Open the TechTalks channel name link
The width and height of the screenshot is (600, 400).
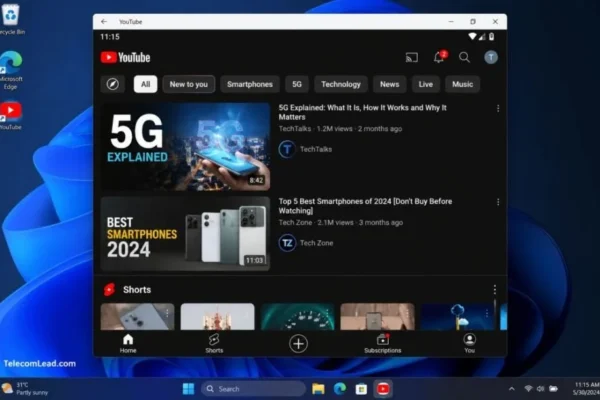coord(316,149)
